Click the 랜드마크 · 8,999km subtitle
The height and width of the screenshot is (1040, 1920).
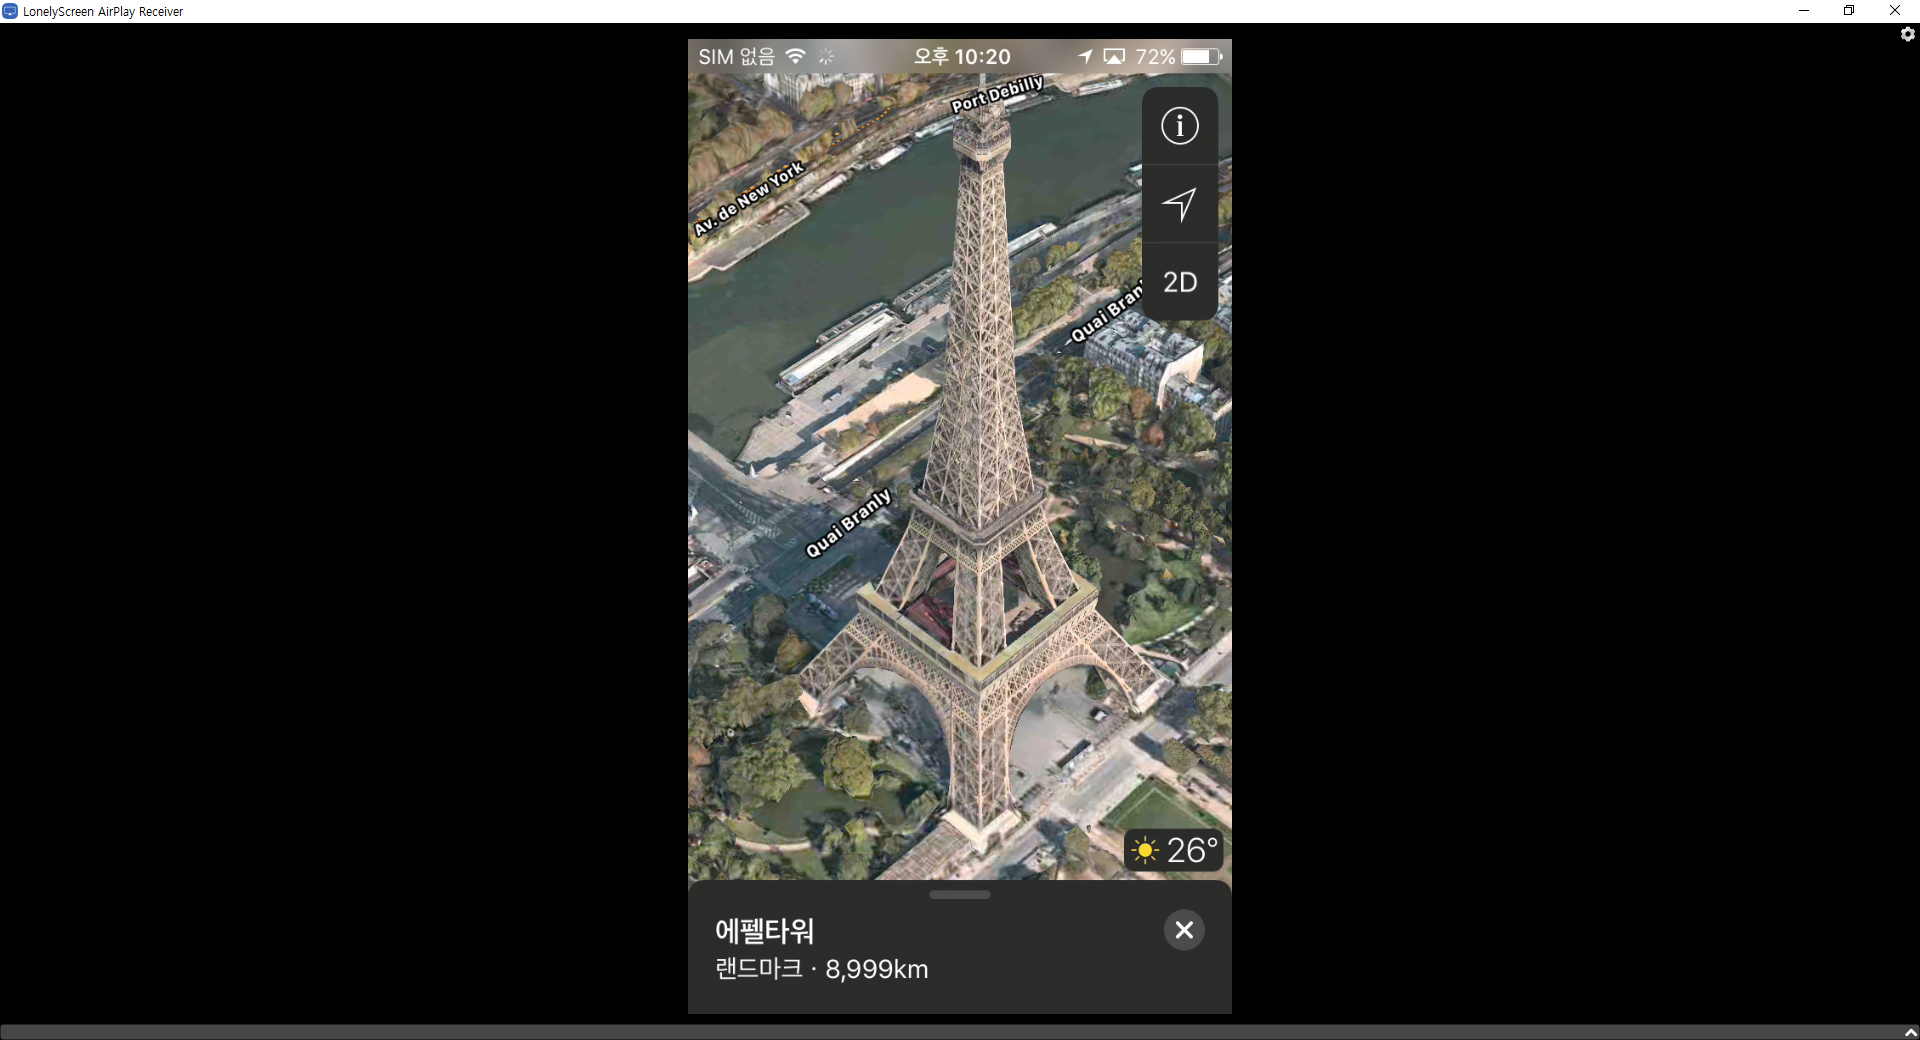pos(822,969)
